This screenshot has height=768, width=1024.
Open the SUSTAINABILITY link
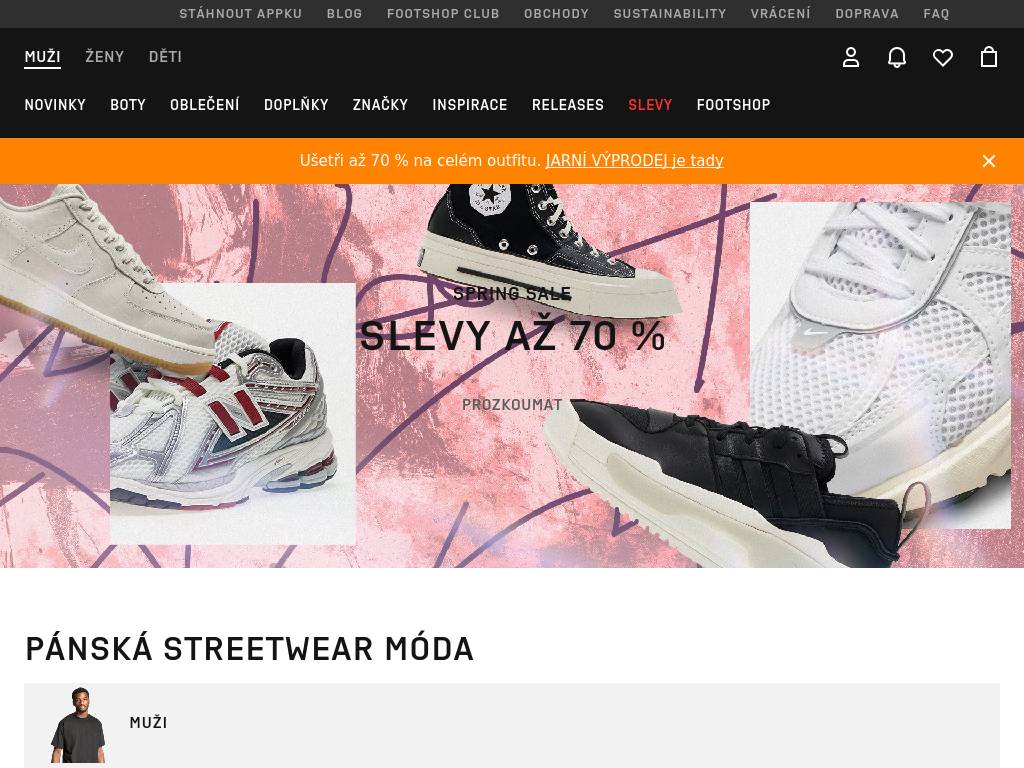(669, 14)
